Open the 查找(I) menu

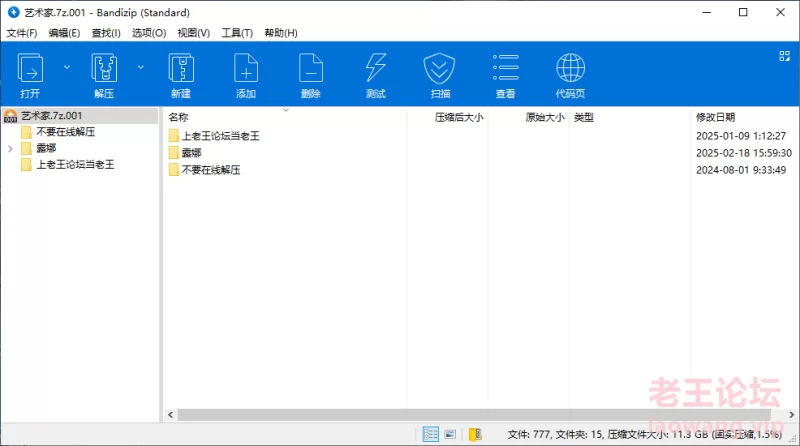click(x=106, y=33)
